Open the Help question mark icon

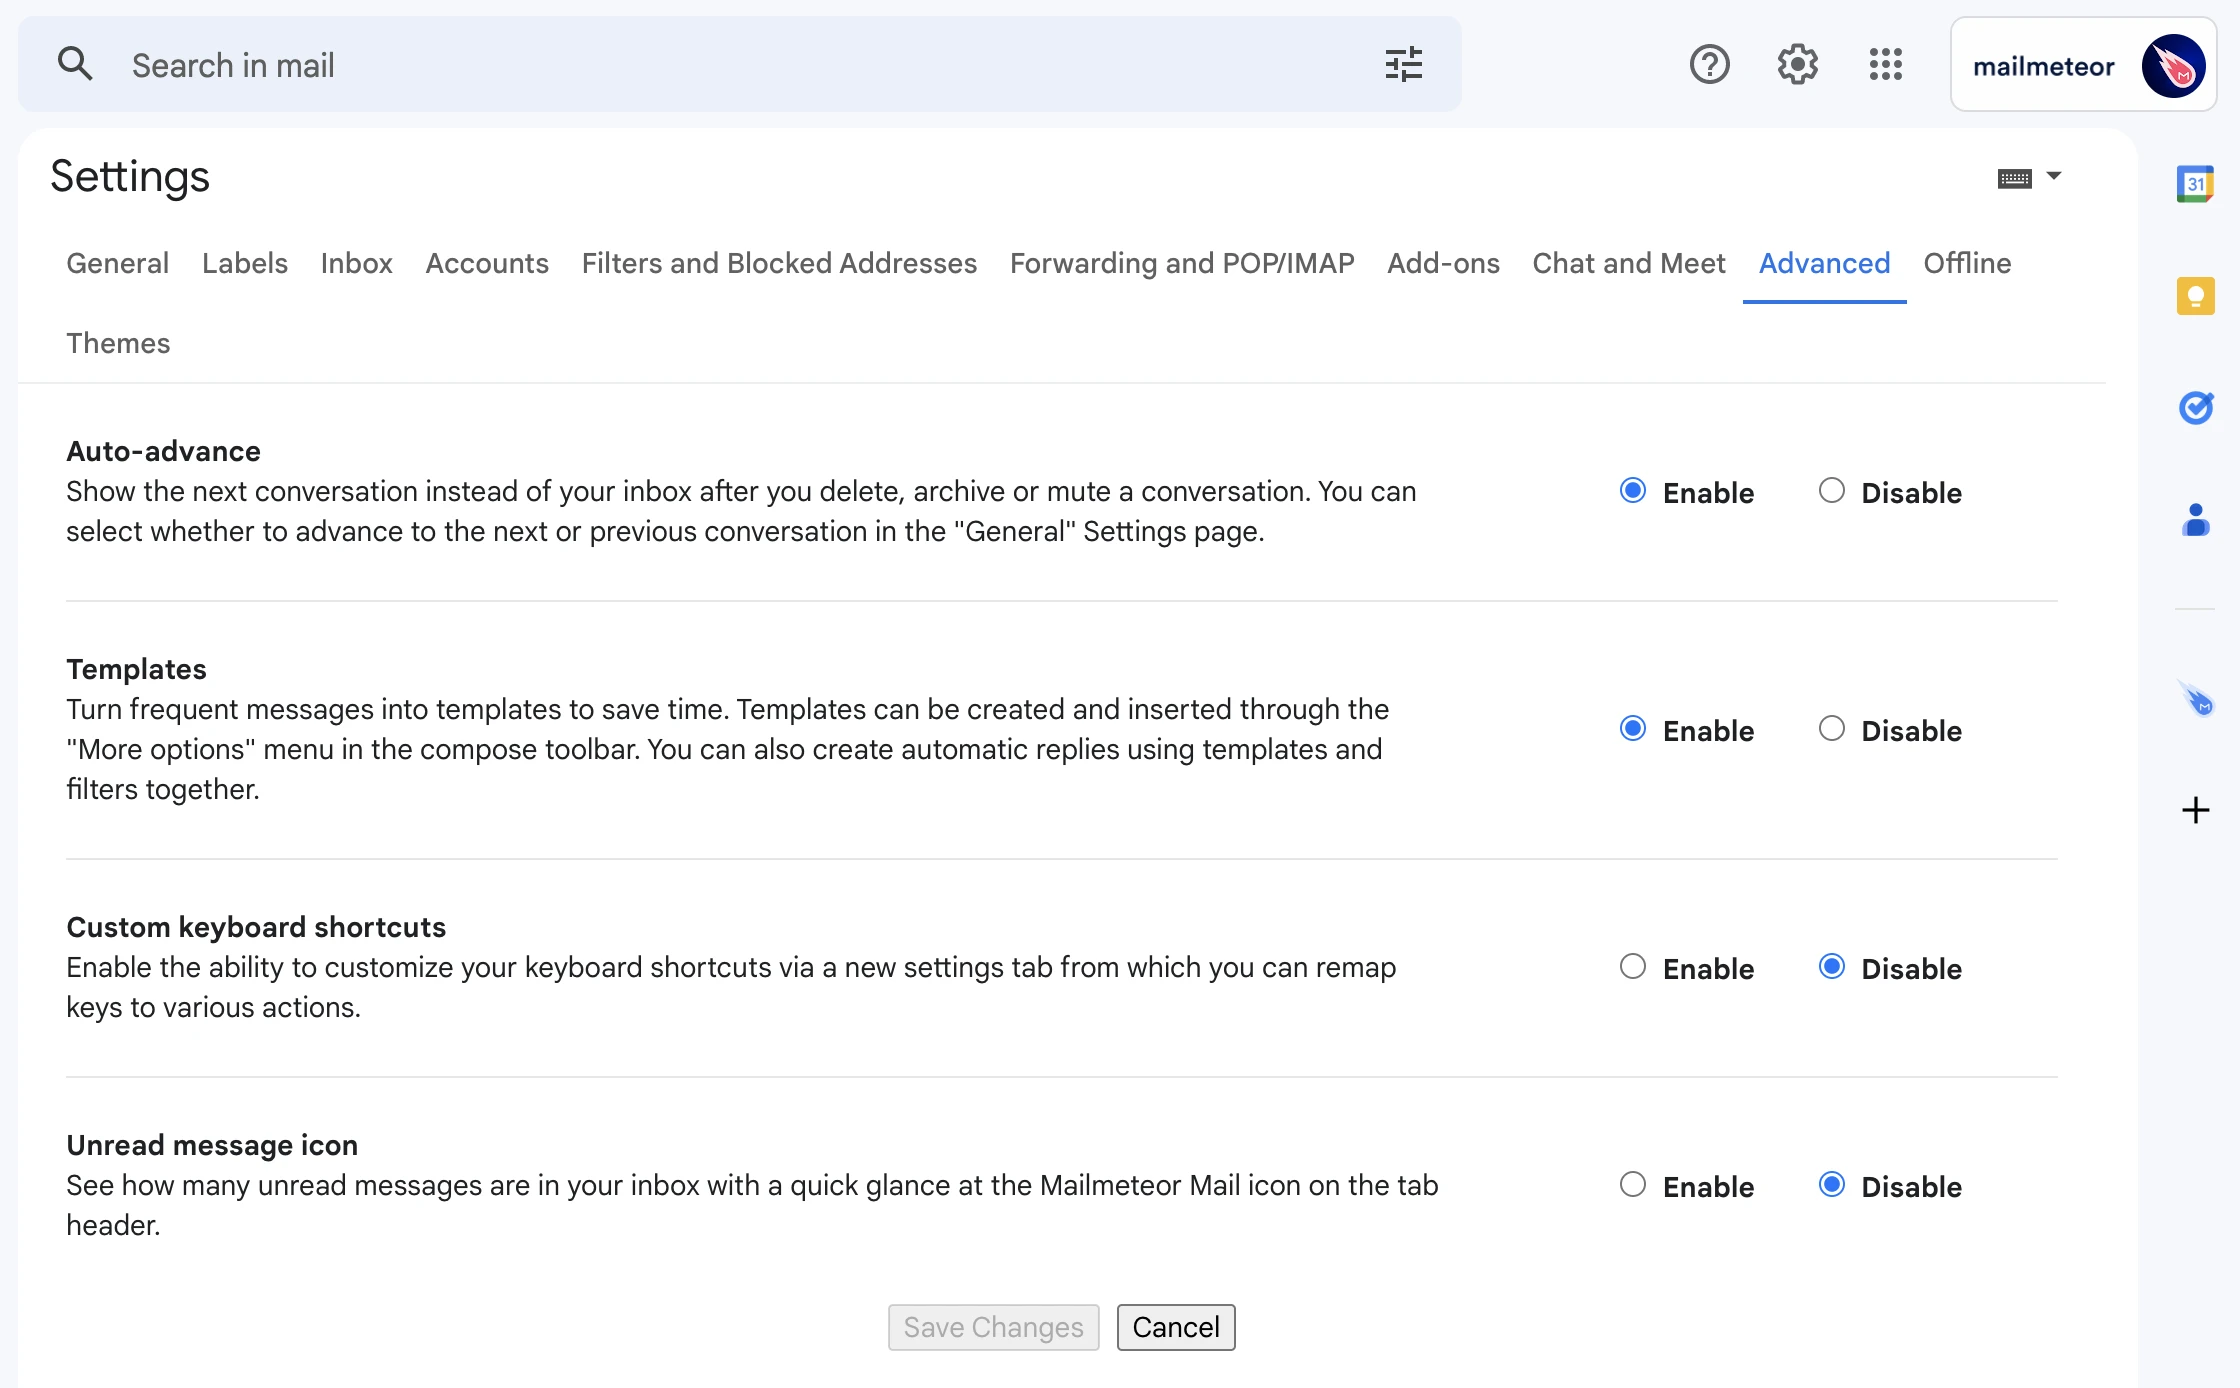pyautogui.click(x=1710, y=65)
